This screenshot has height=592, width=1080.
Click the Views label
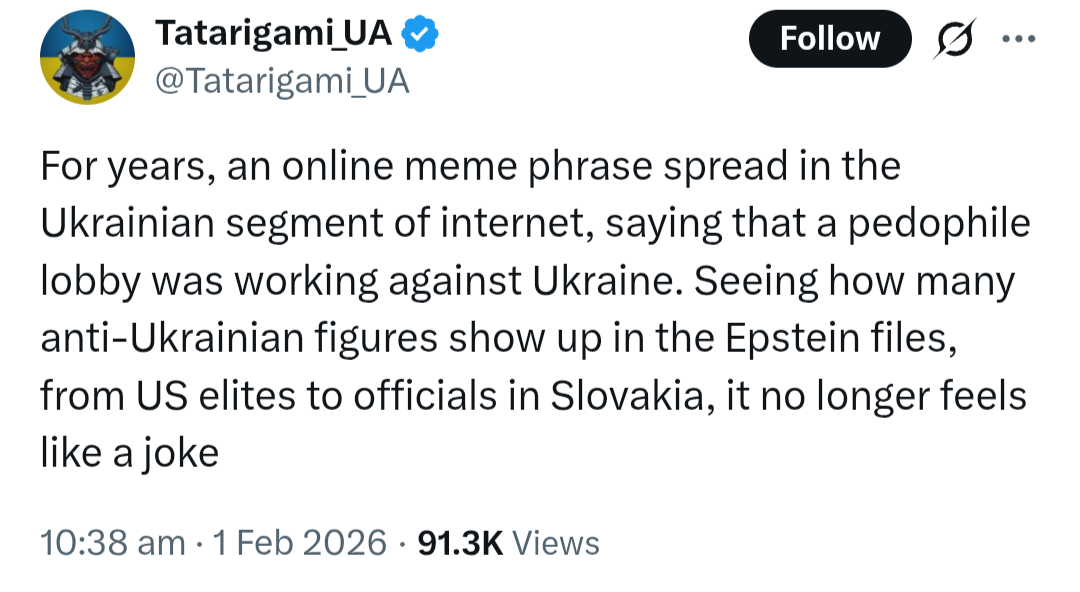tap(556, 543)
